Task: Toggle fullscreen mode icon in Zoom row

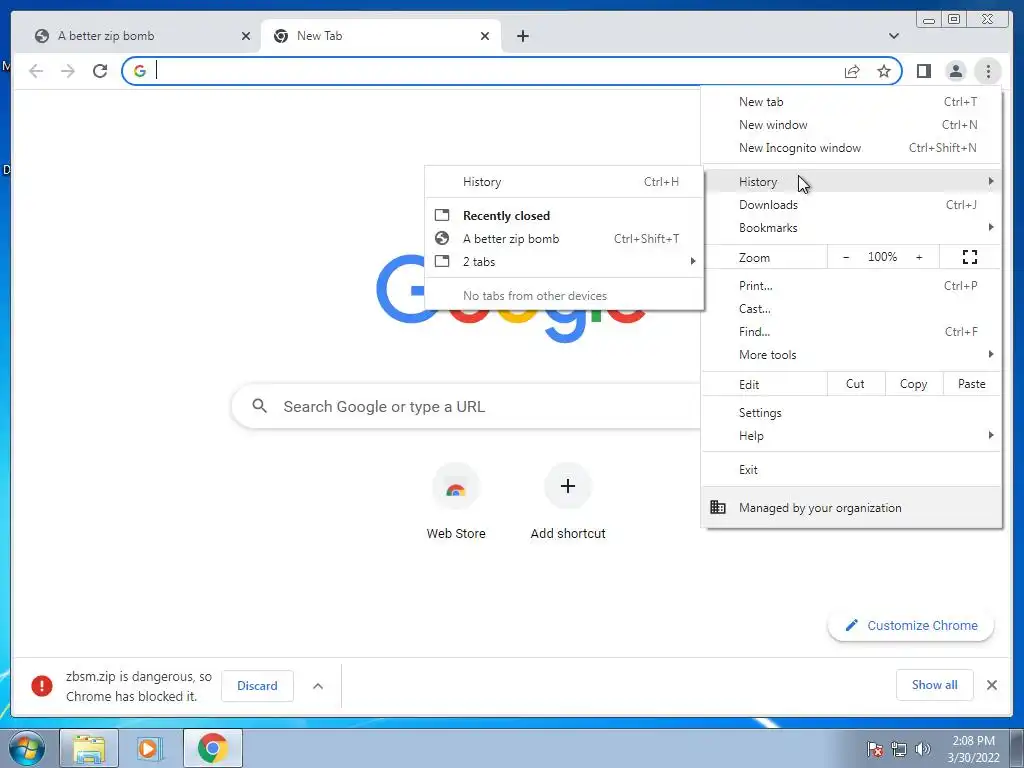Action: click(x=970, y=257)
